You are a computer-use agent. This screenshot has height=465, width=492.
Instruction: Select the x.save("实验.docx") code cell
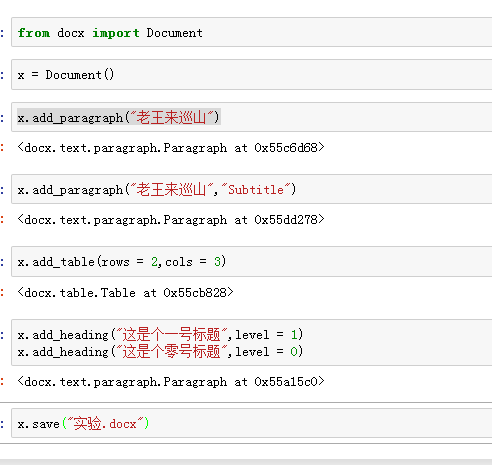coord(252,423)
